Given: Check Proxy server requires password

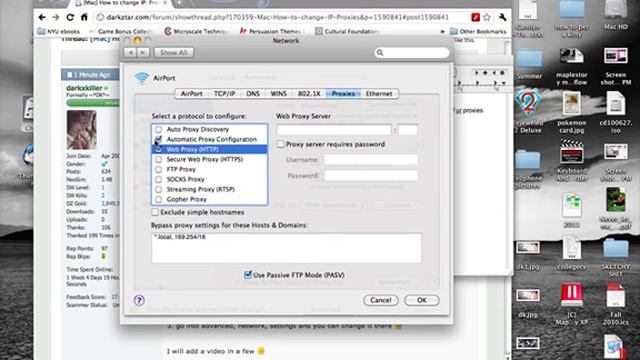Looking at the screenshot, I should click(x=280, y=144).
